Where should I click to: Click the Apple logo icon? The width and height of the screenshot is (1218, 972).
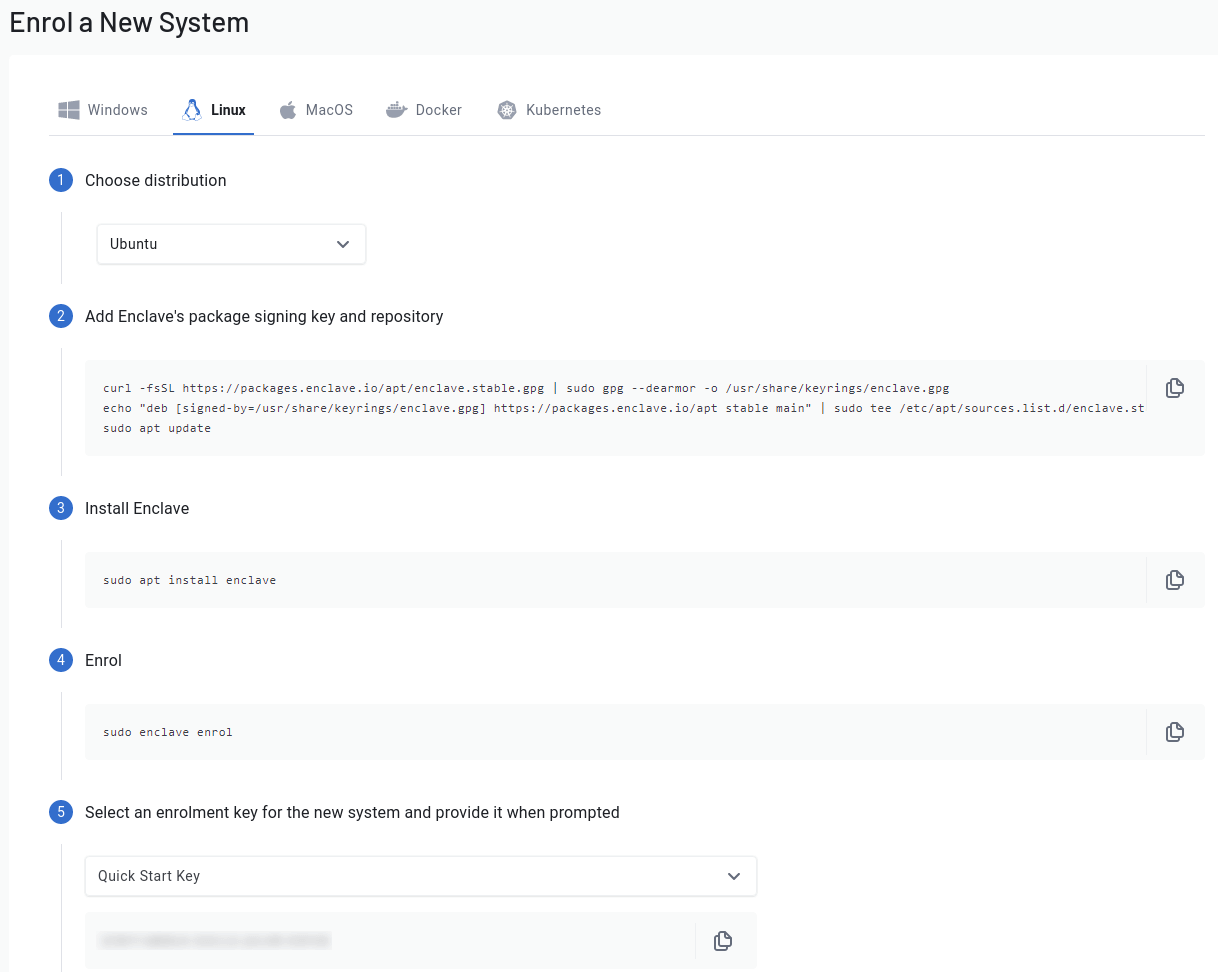[x=288, y=110]
